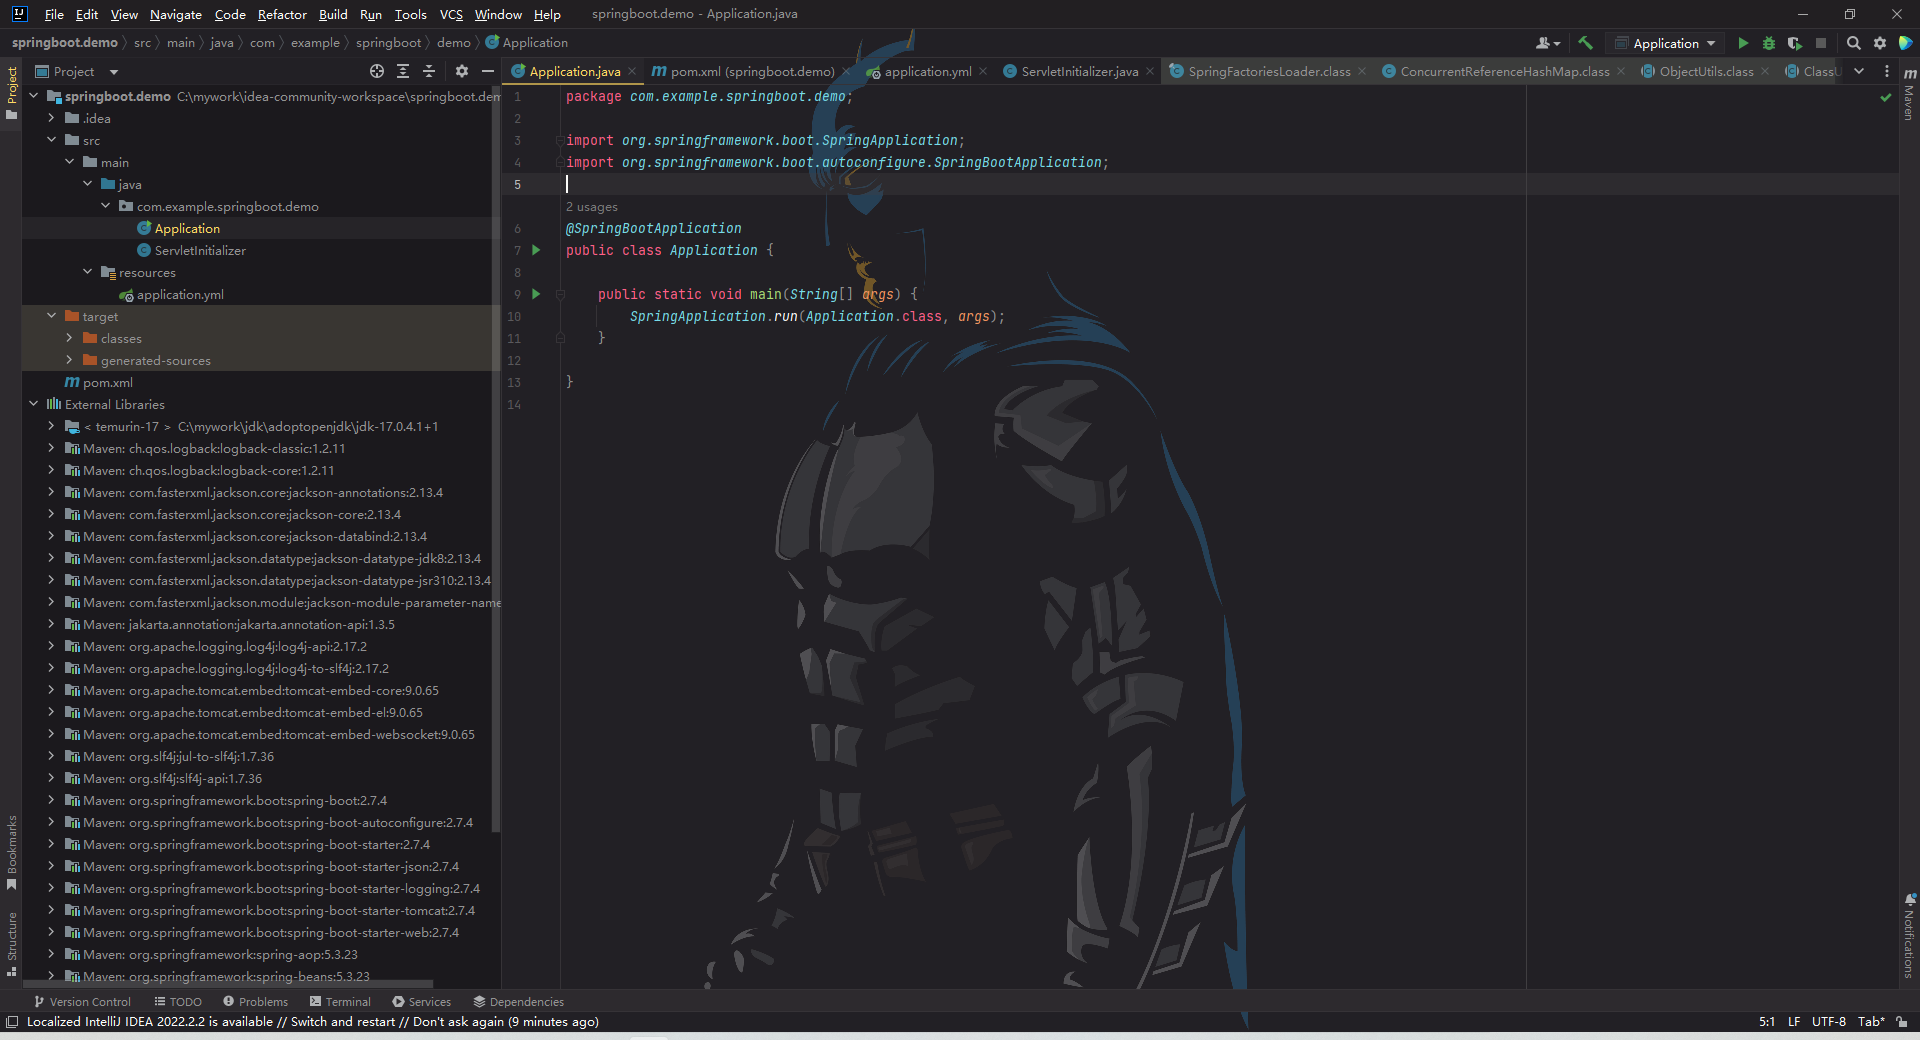
Task: Collapse External Libraries node
Action: point(33,404)
